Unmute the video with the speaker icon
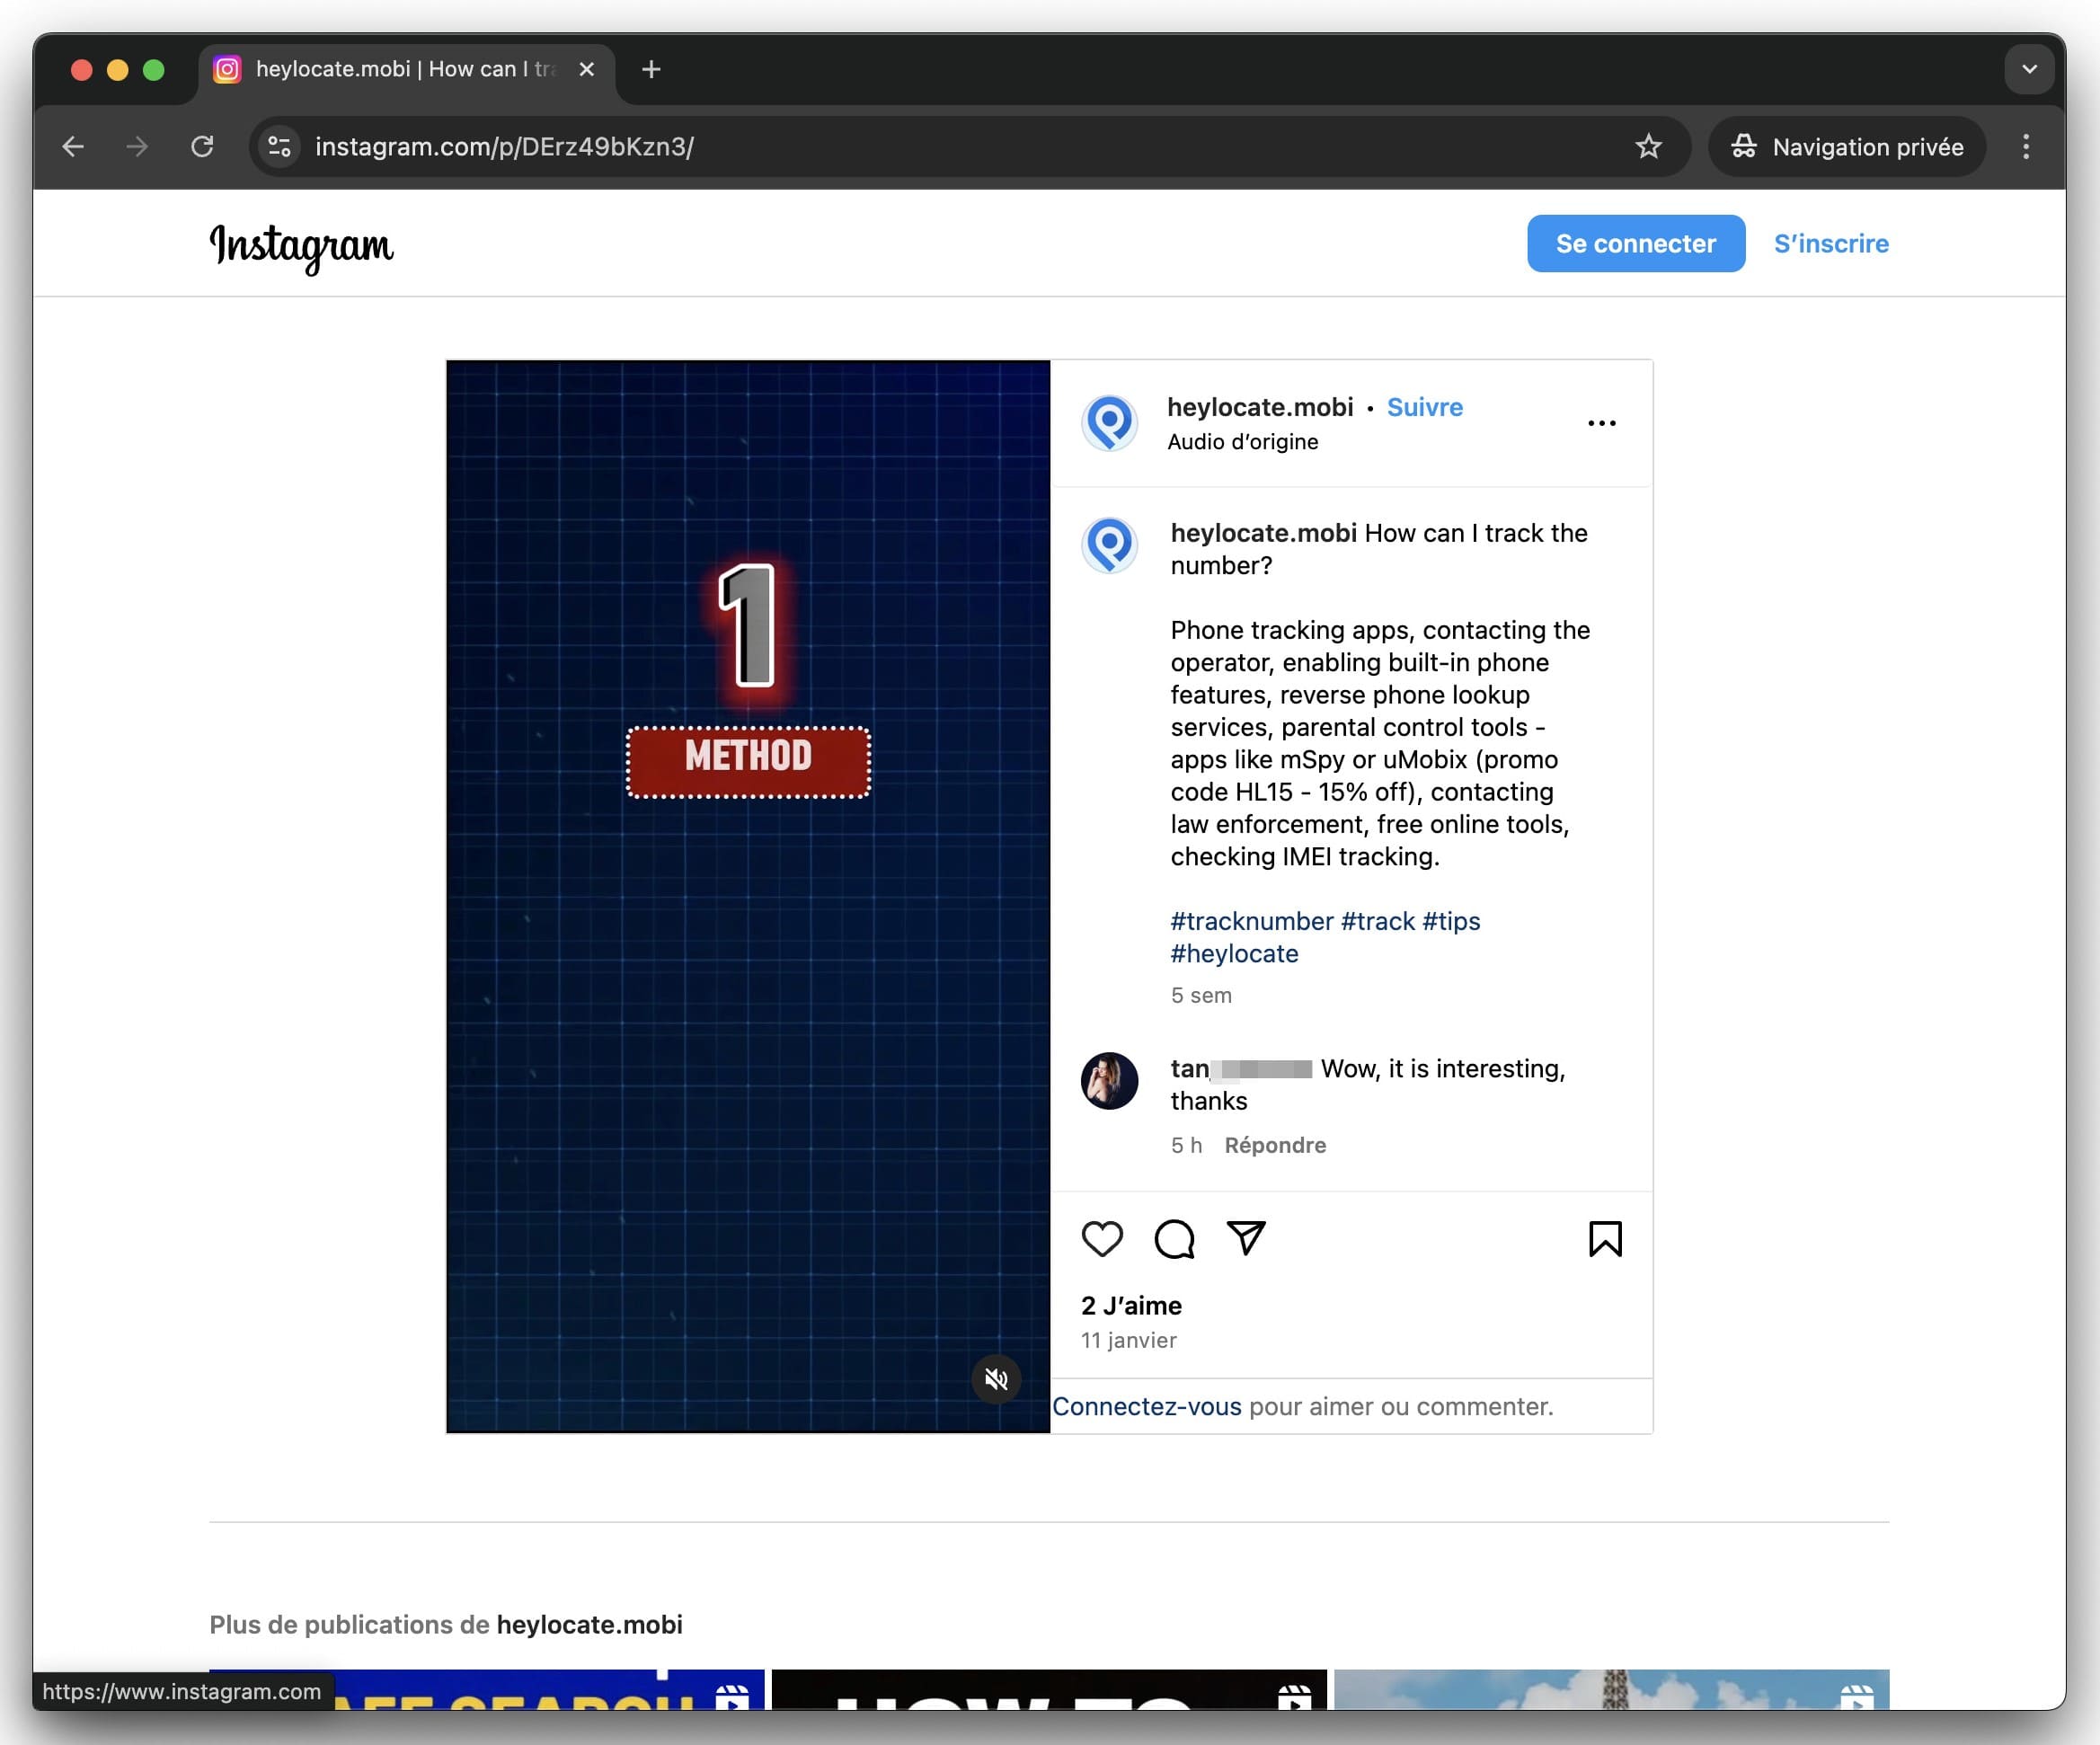Viewport: 2100px width, 1745px height. tap(996, 1379)
